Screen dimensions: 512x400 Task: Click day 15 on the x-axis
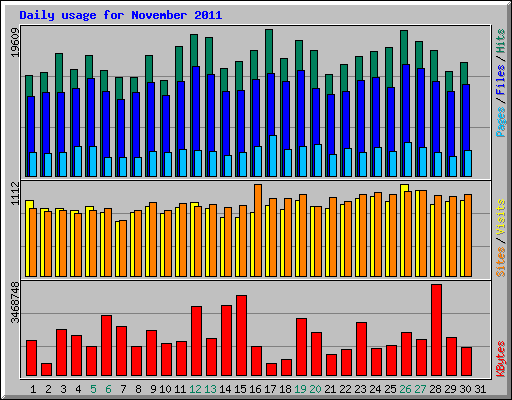coord(240,389)
